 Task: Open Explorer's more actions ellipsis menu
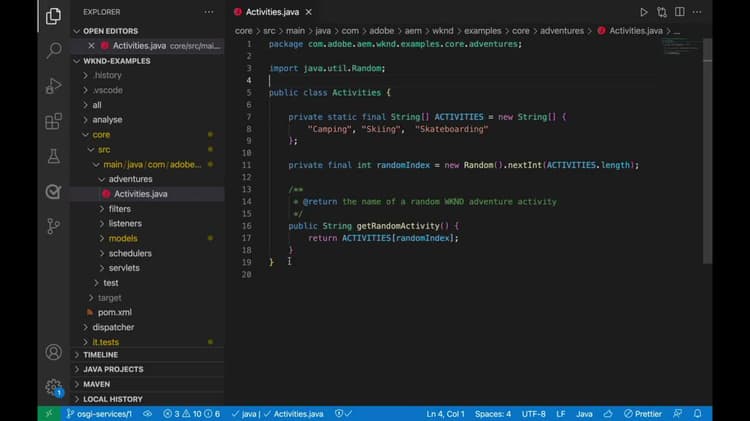click(x=208, y=13)
